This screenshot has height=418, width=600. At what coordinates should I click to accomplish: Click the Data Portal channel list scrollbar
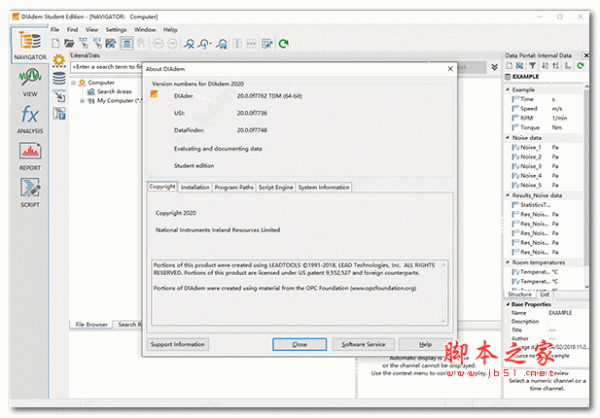pyautogui.click(x=587, y=187)
